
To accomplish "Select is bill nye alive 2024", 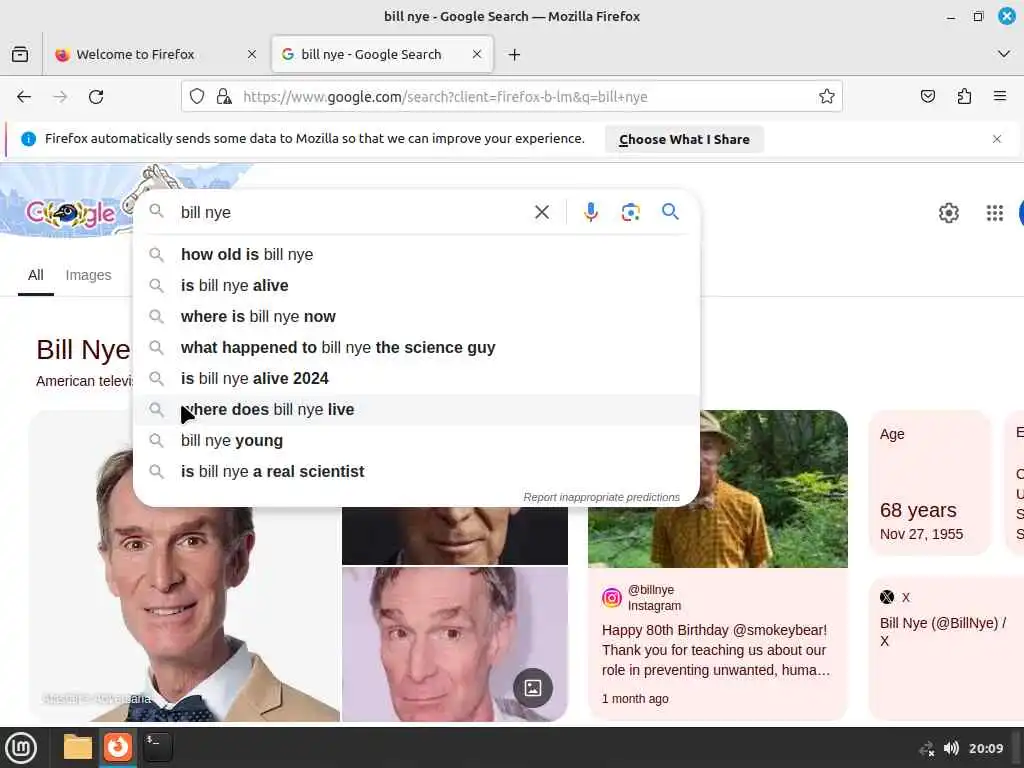I will click(416, 379).
